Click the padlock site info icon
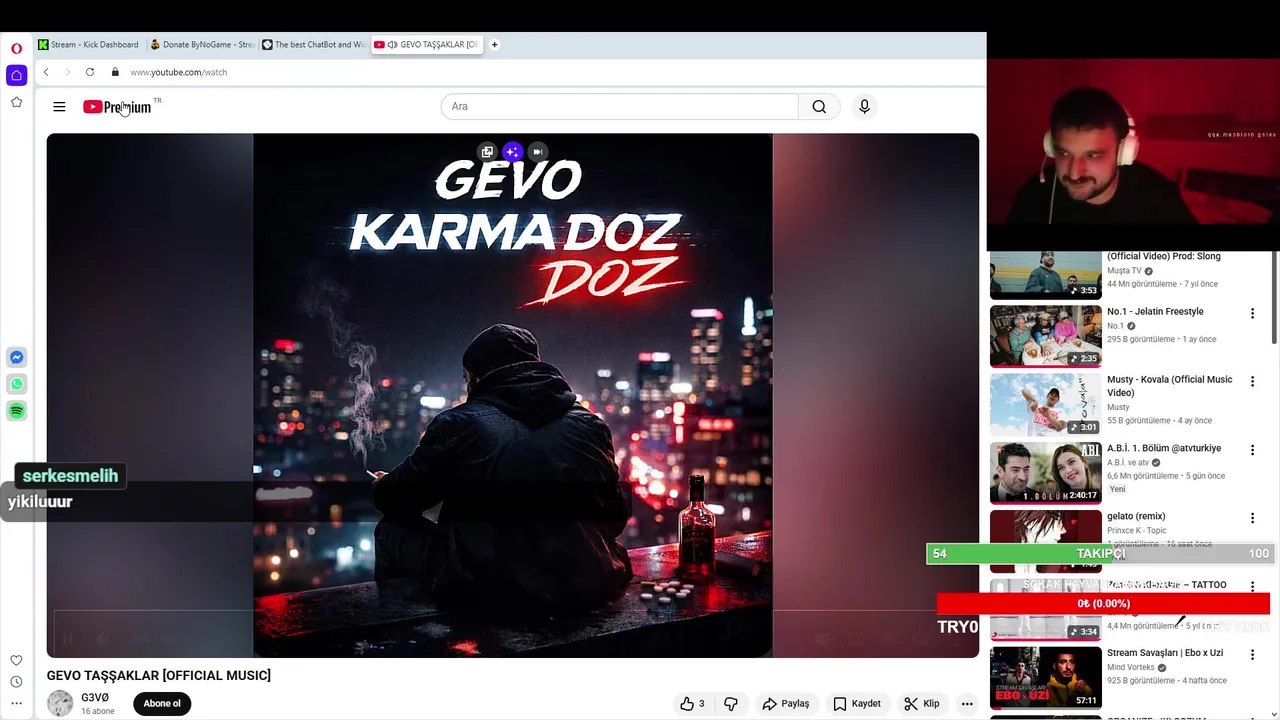The height and width of the screenshot is (720, 1280). (x=115, y=72)
